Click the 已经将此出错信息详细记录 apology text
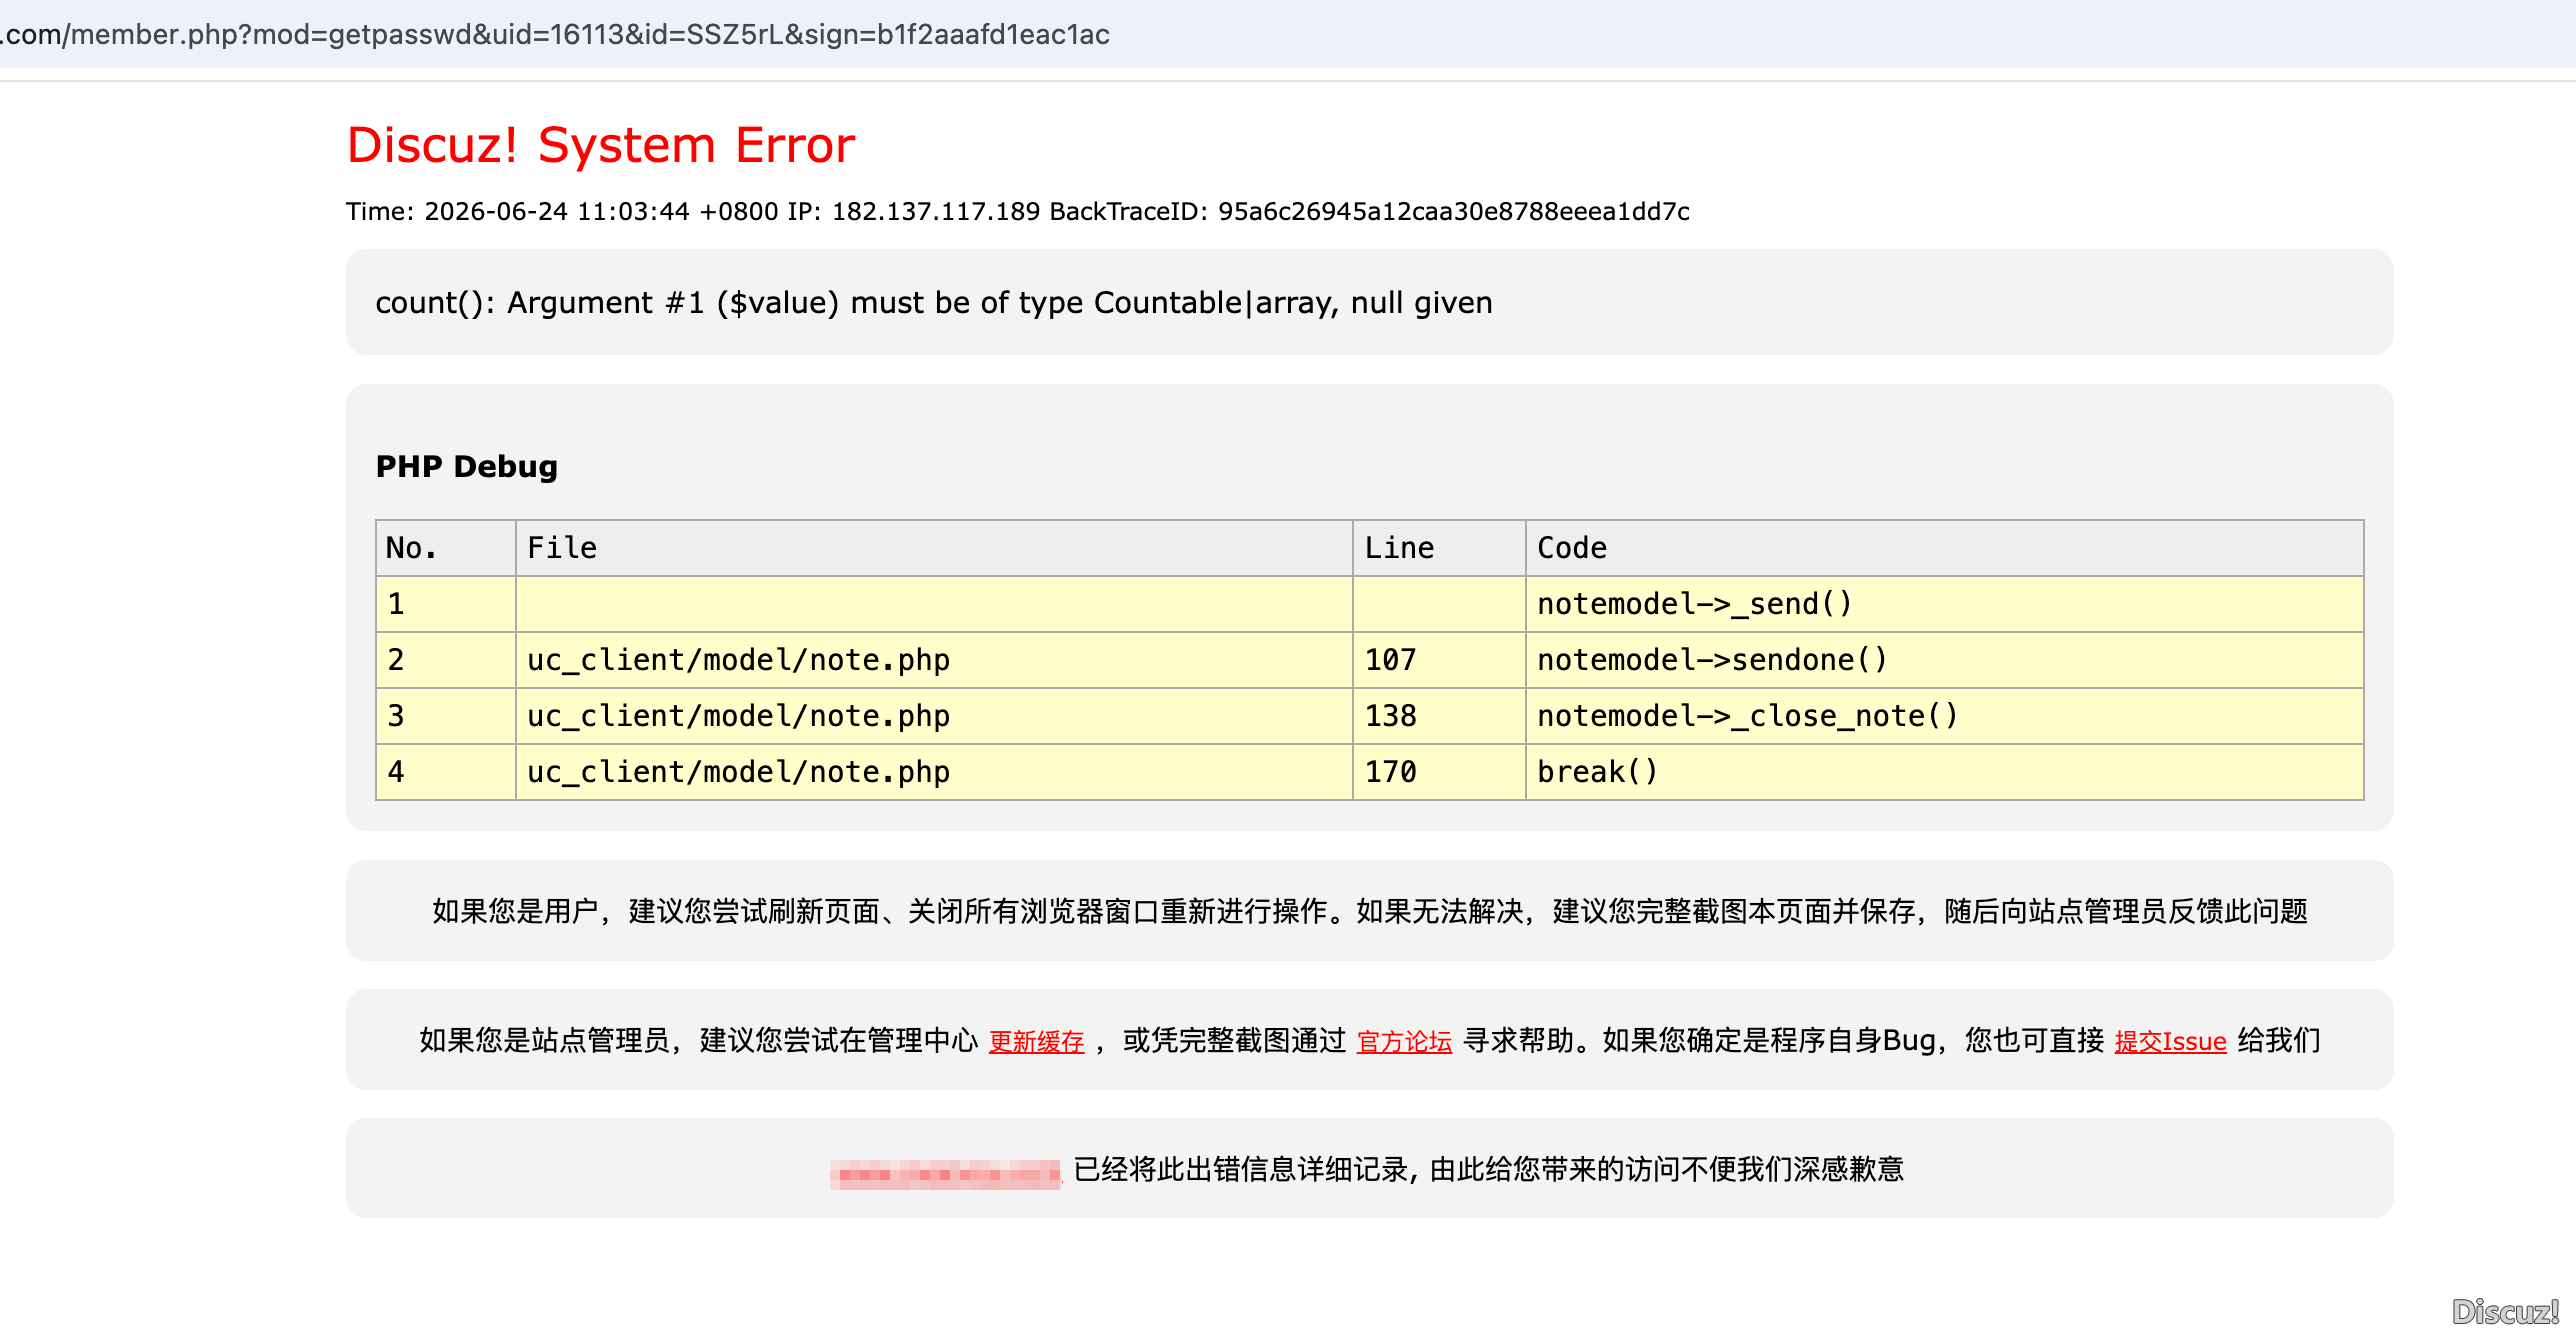Screen dimensions: 2576x1336 point(1488,1169)
